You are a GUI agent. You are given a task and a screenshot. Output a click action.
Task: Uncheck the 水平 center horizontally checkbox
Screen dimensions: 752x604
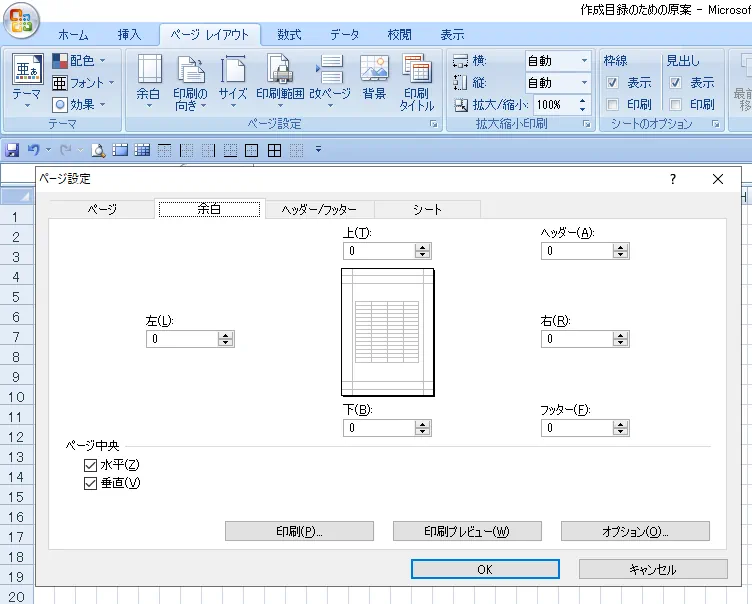[x=91, y=465]
